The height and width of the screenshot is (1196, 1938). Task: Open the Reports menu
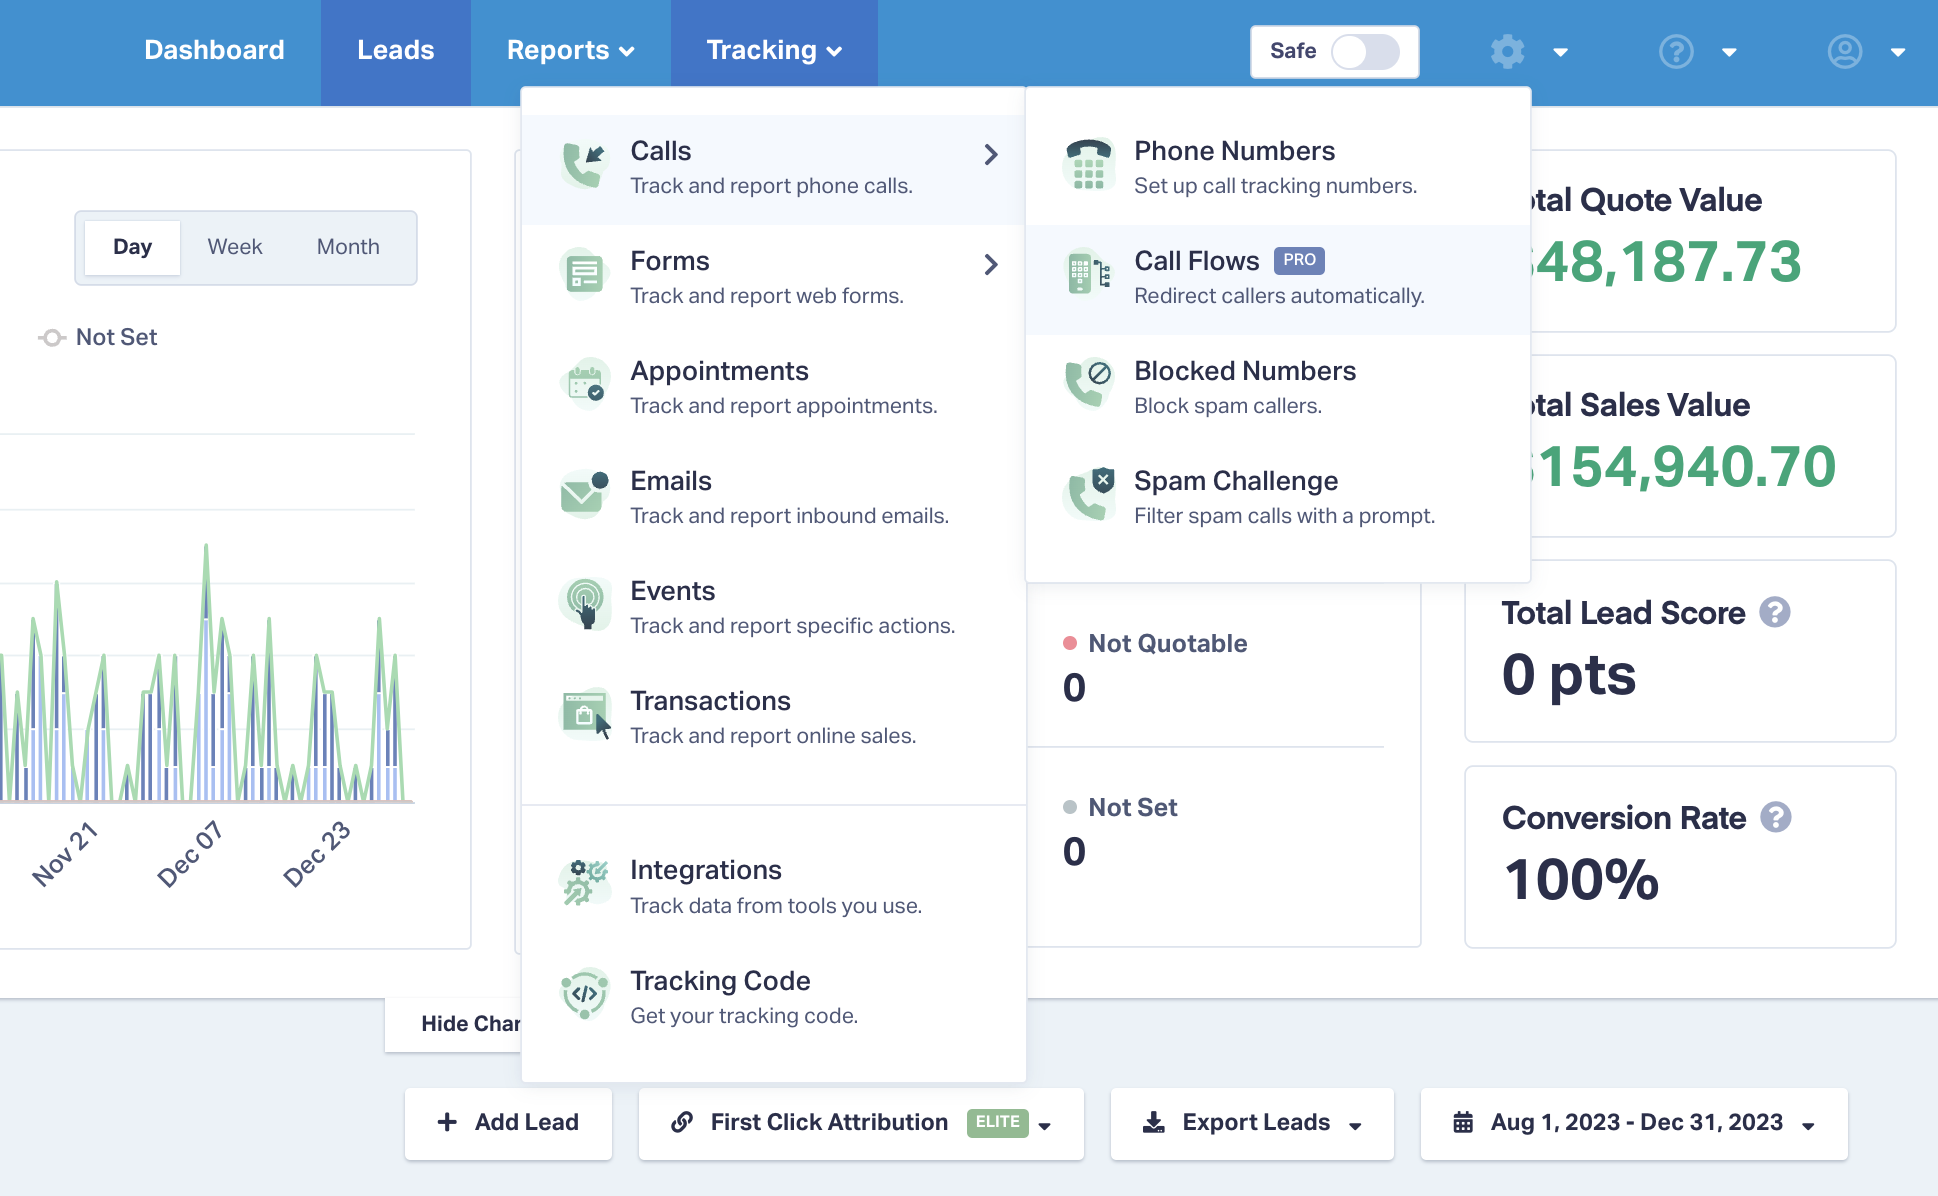point(571,51)
